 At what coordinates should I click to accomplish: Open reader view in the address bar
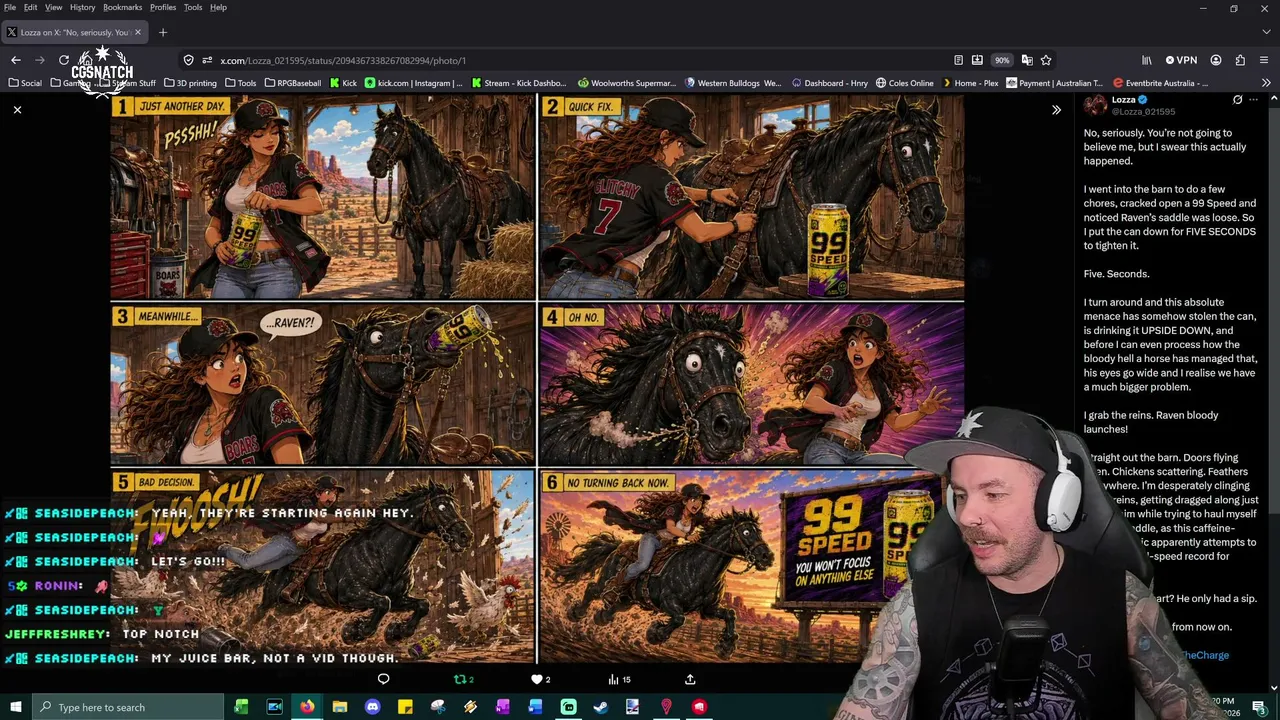coord(958,60)
